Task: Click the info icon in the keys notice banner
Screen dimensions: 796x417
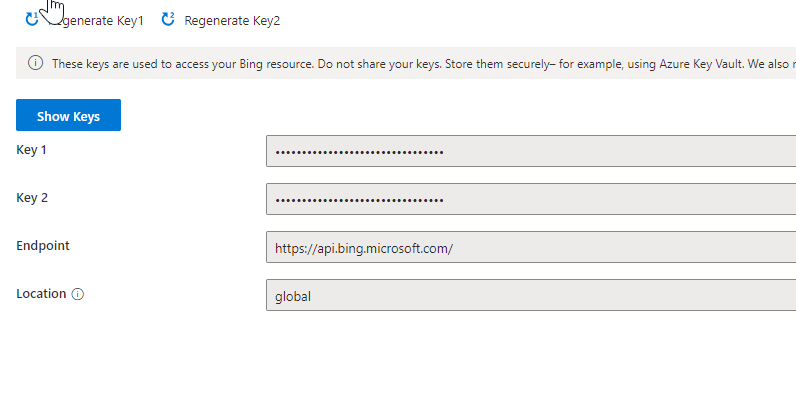Action: (36, 63)
